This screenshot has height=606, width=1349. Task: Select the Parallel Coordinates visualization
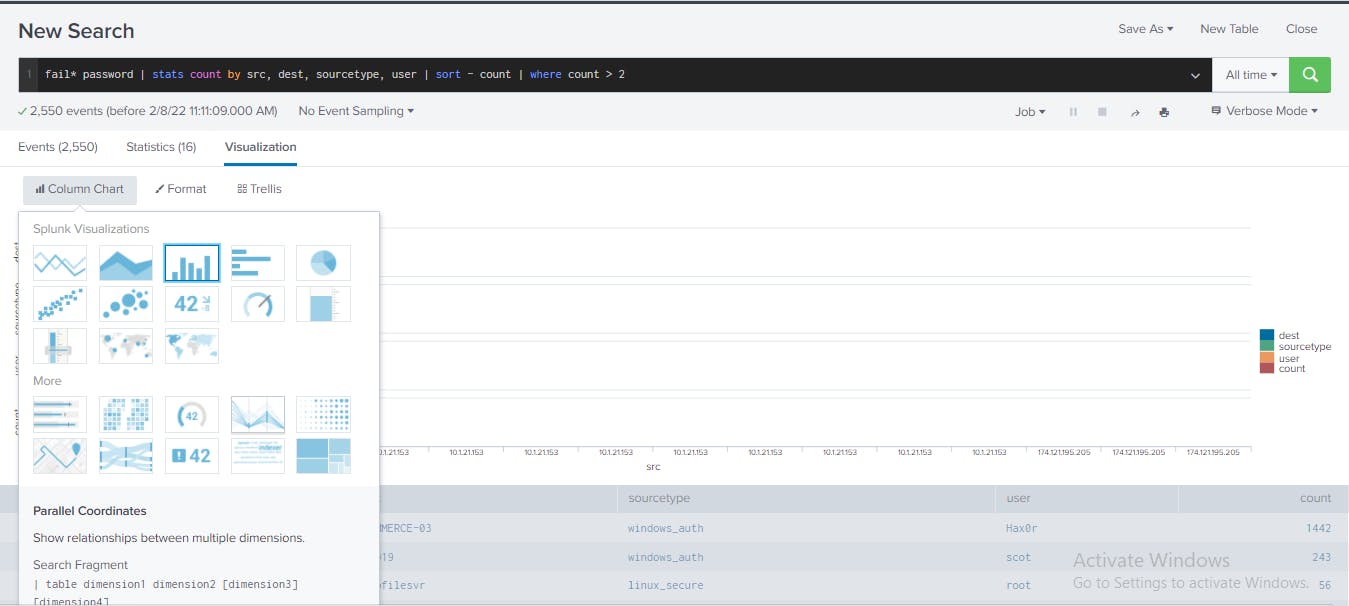tap(258, 414)
